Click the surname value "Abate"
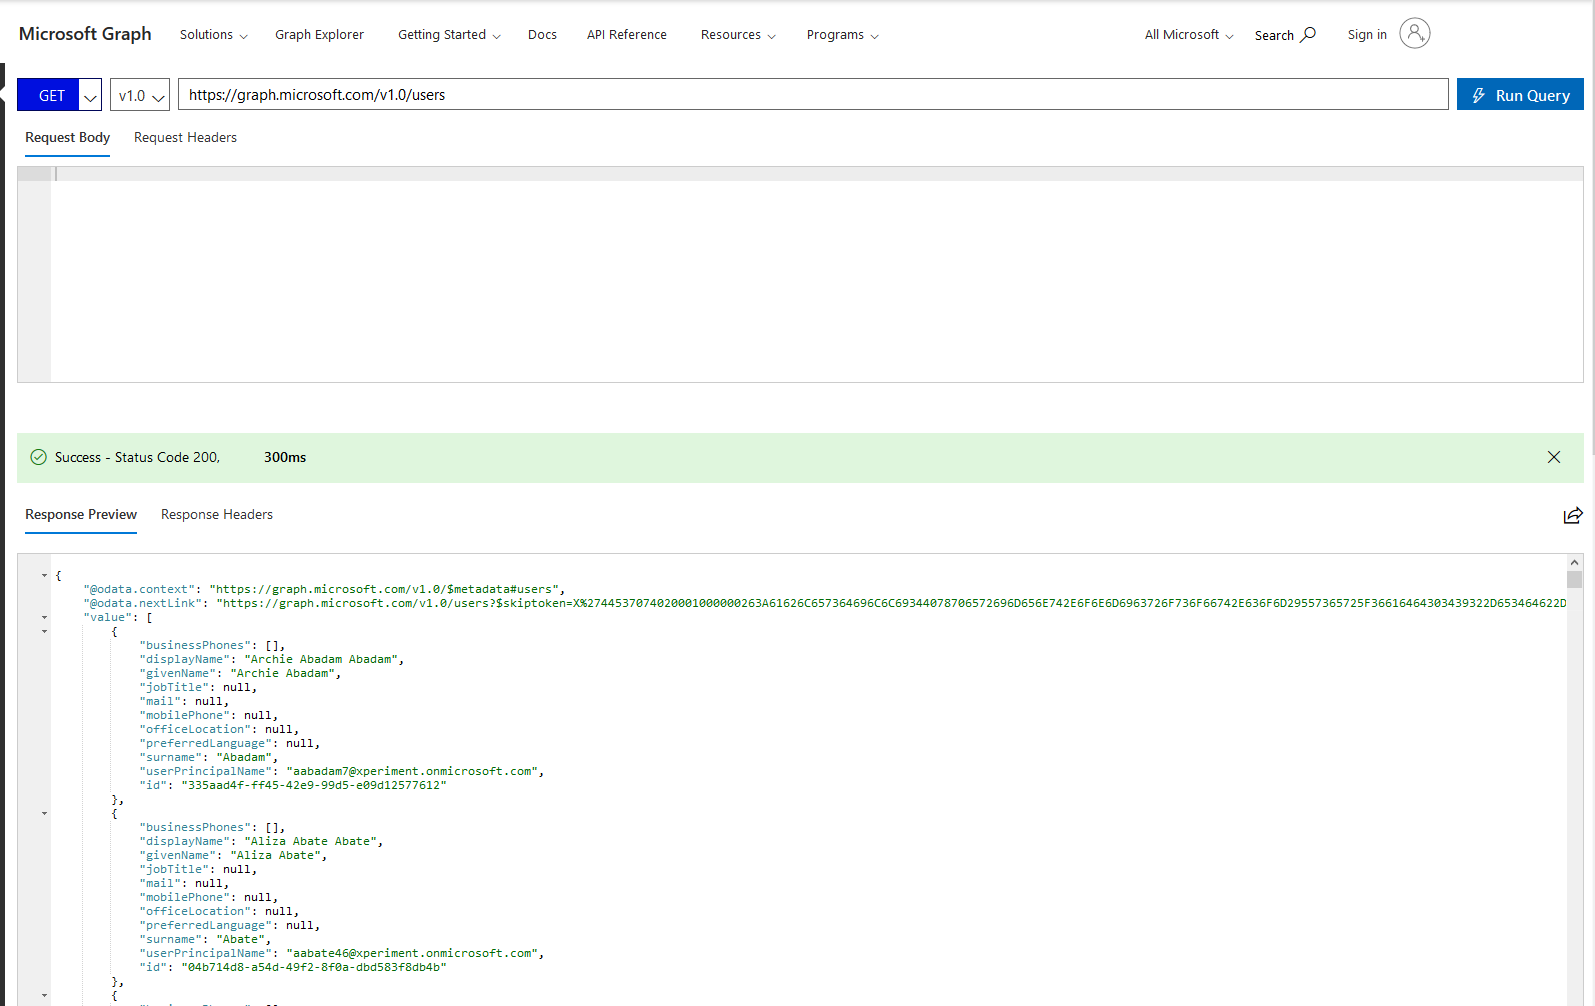The image size is (1595, 1006). [240, 940]
